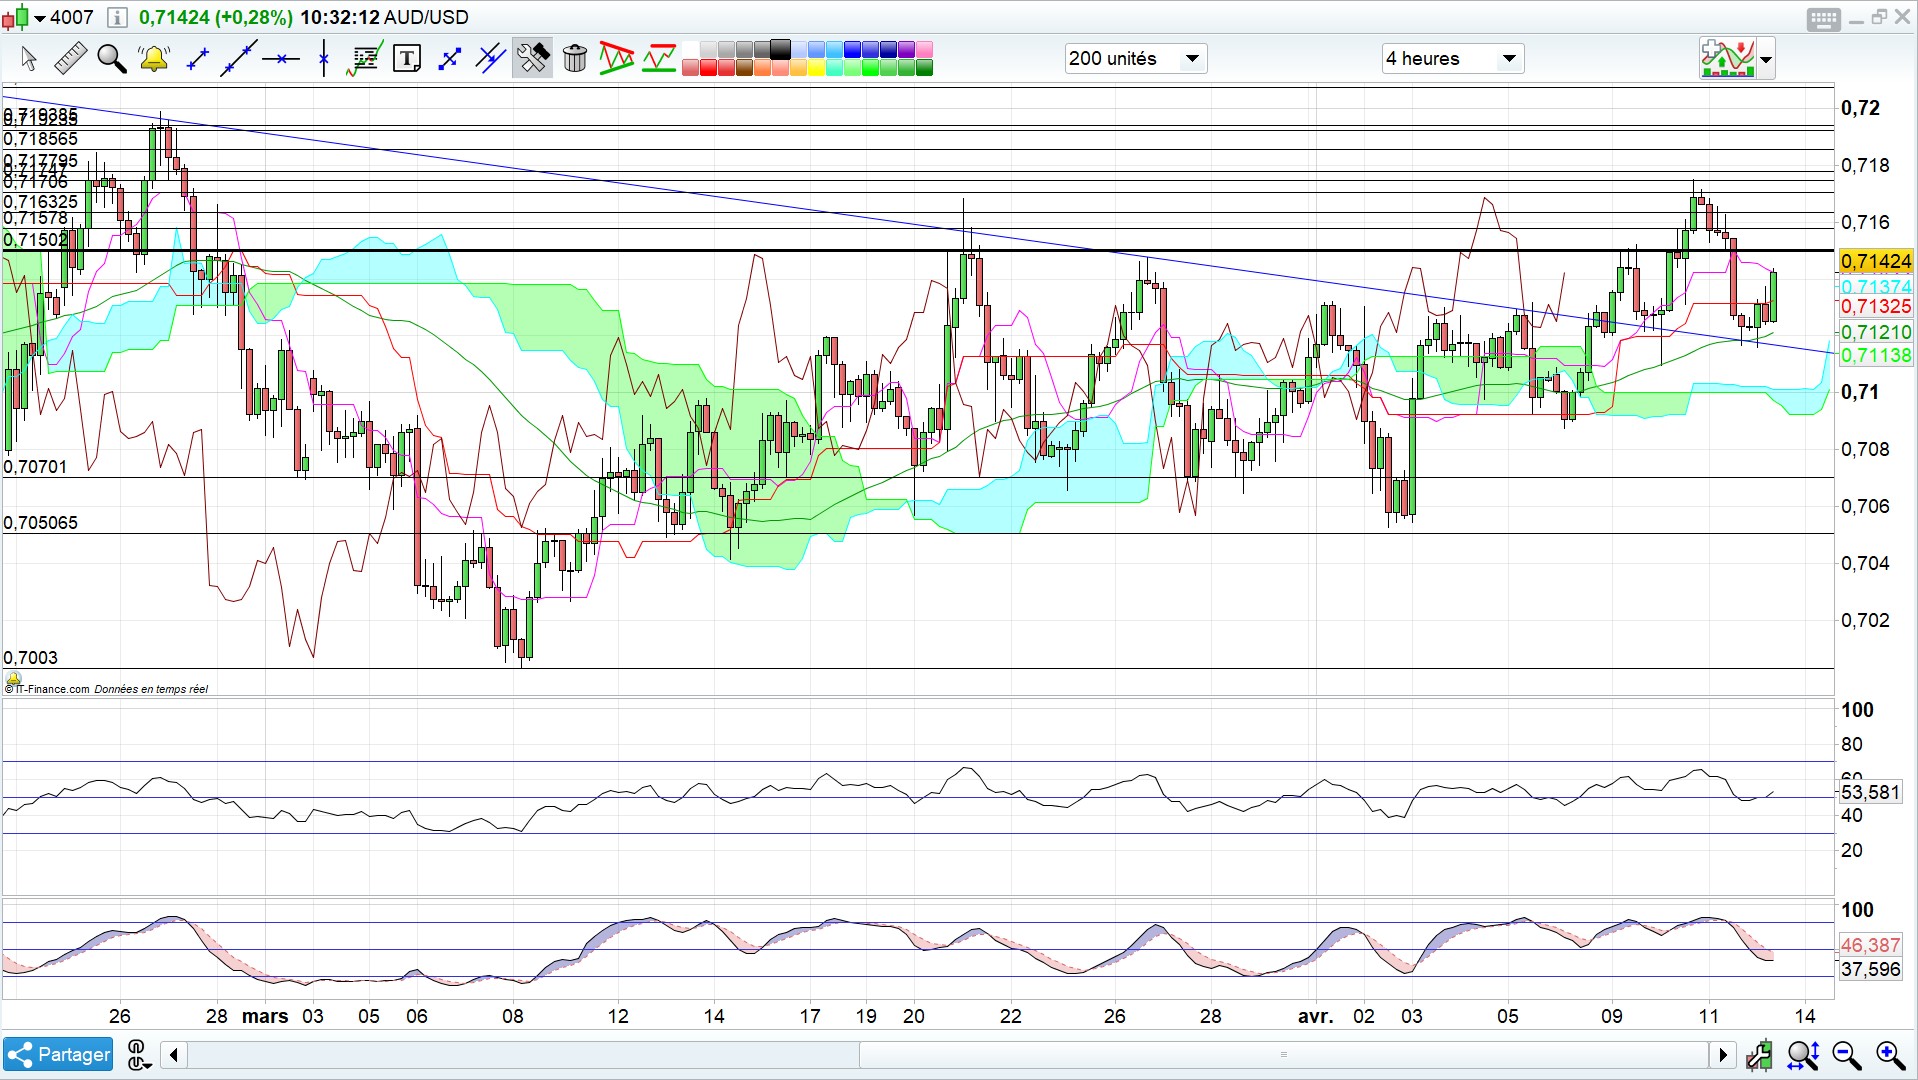The height and width of the screenshot is (1080, 1918).
Task: Select the arrow cursor tool
Action: [28, 59]
